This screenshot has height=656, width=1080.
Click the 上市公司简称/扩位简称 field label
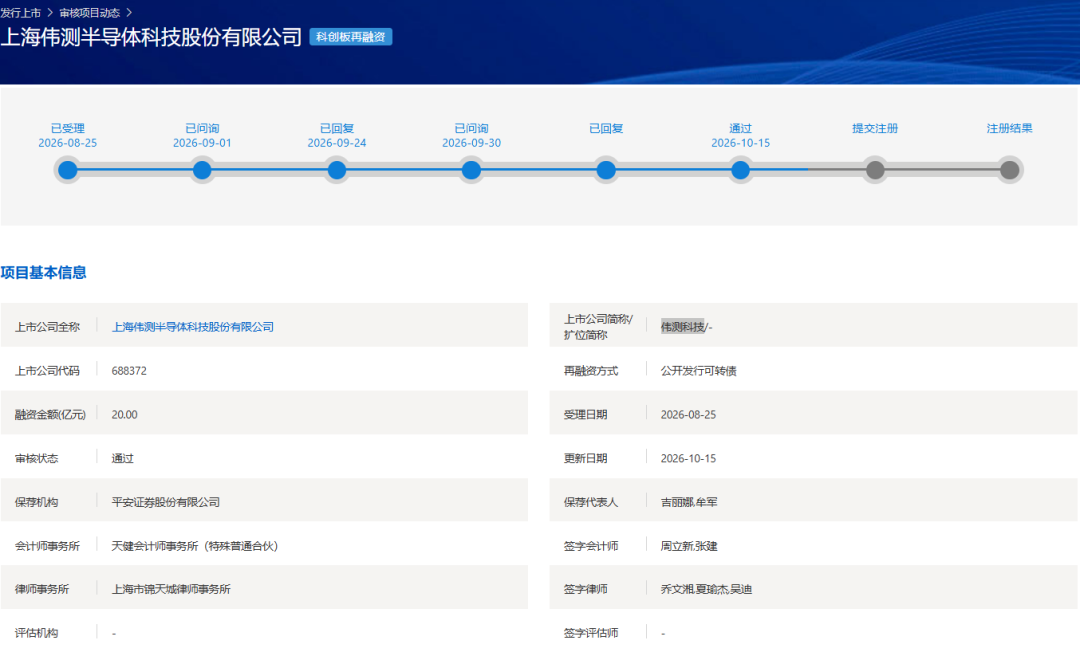point(598,327)
